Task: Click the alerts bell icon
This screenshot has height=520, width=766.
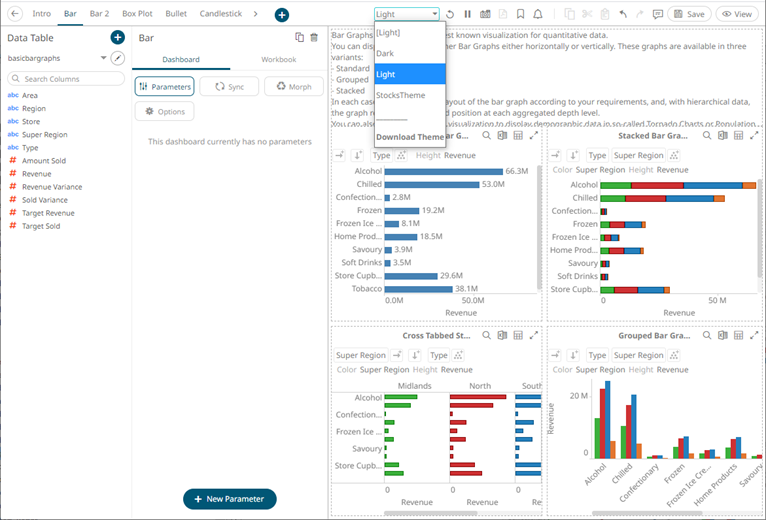Action: (x=539, y=15)
